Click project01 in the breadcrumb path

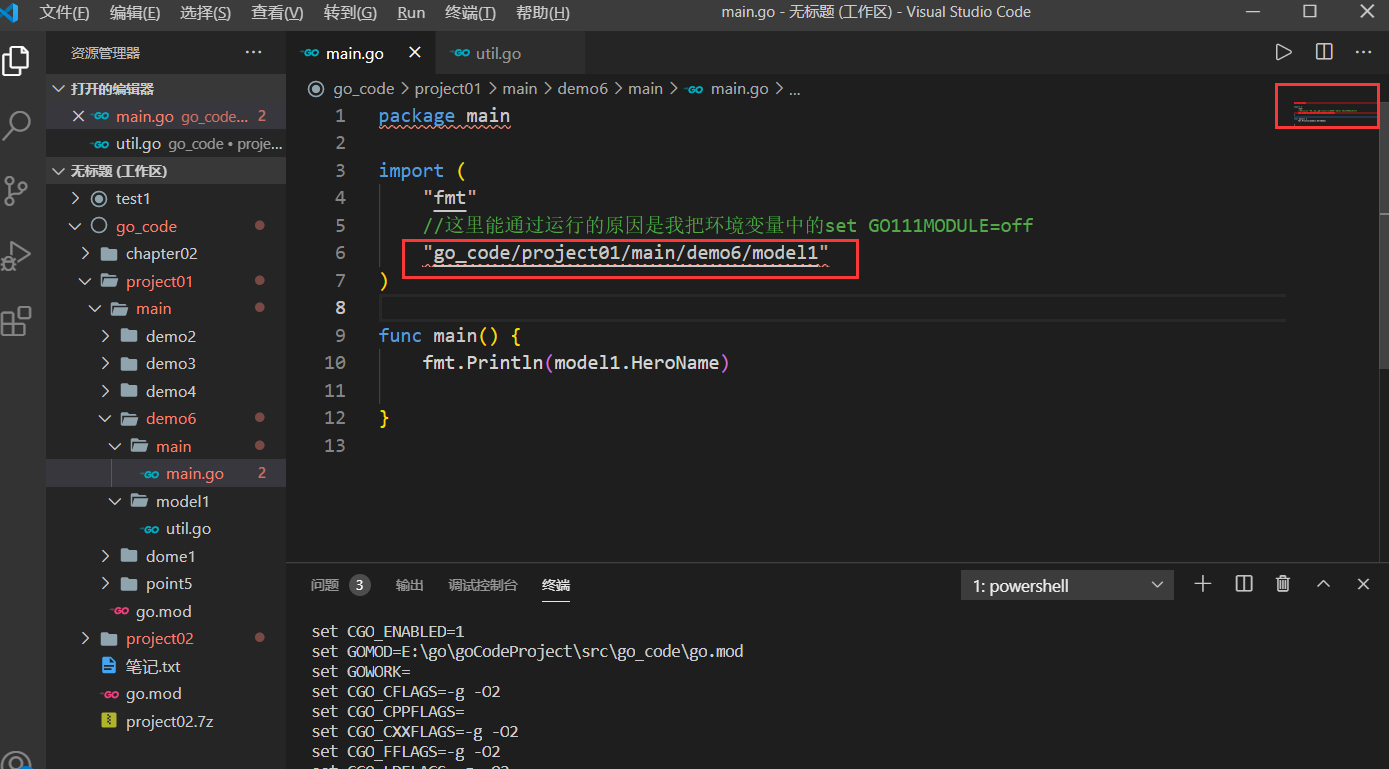tap(448, 89)
